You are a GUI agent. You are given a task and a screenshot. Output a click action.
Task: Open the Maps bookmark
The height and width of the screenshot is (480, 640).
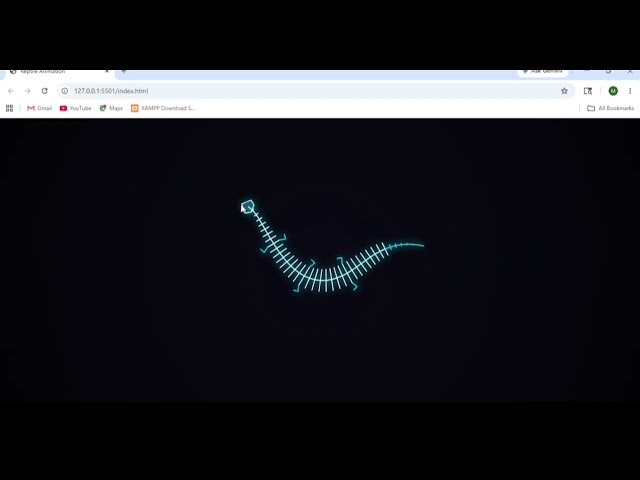pos(111,108)
